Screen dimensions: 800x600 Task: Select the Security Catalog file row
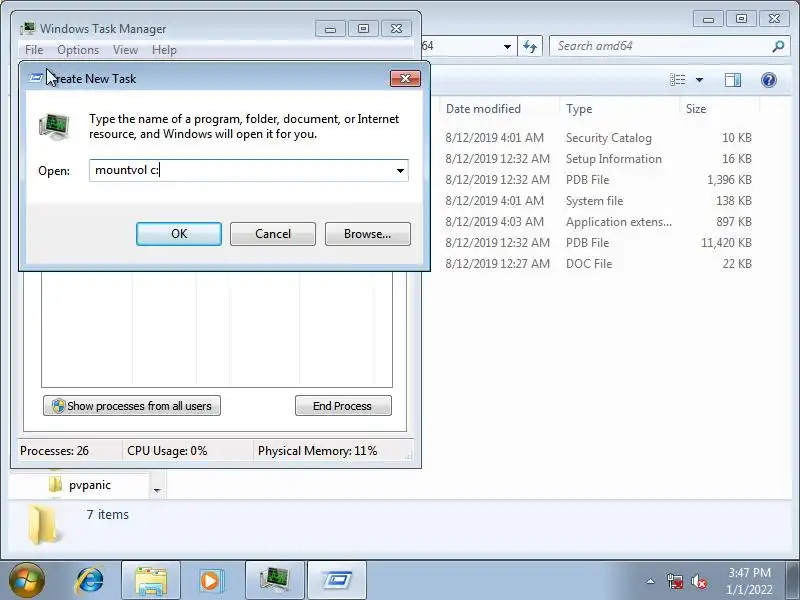598,138
